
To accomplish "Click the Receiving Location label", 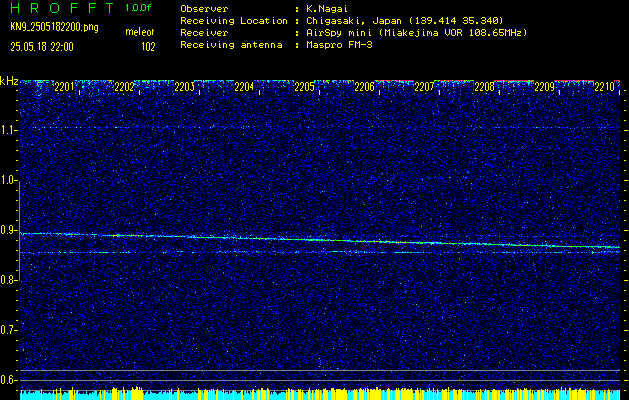I will click(234, 20).
